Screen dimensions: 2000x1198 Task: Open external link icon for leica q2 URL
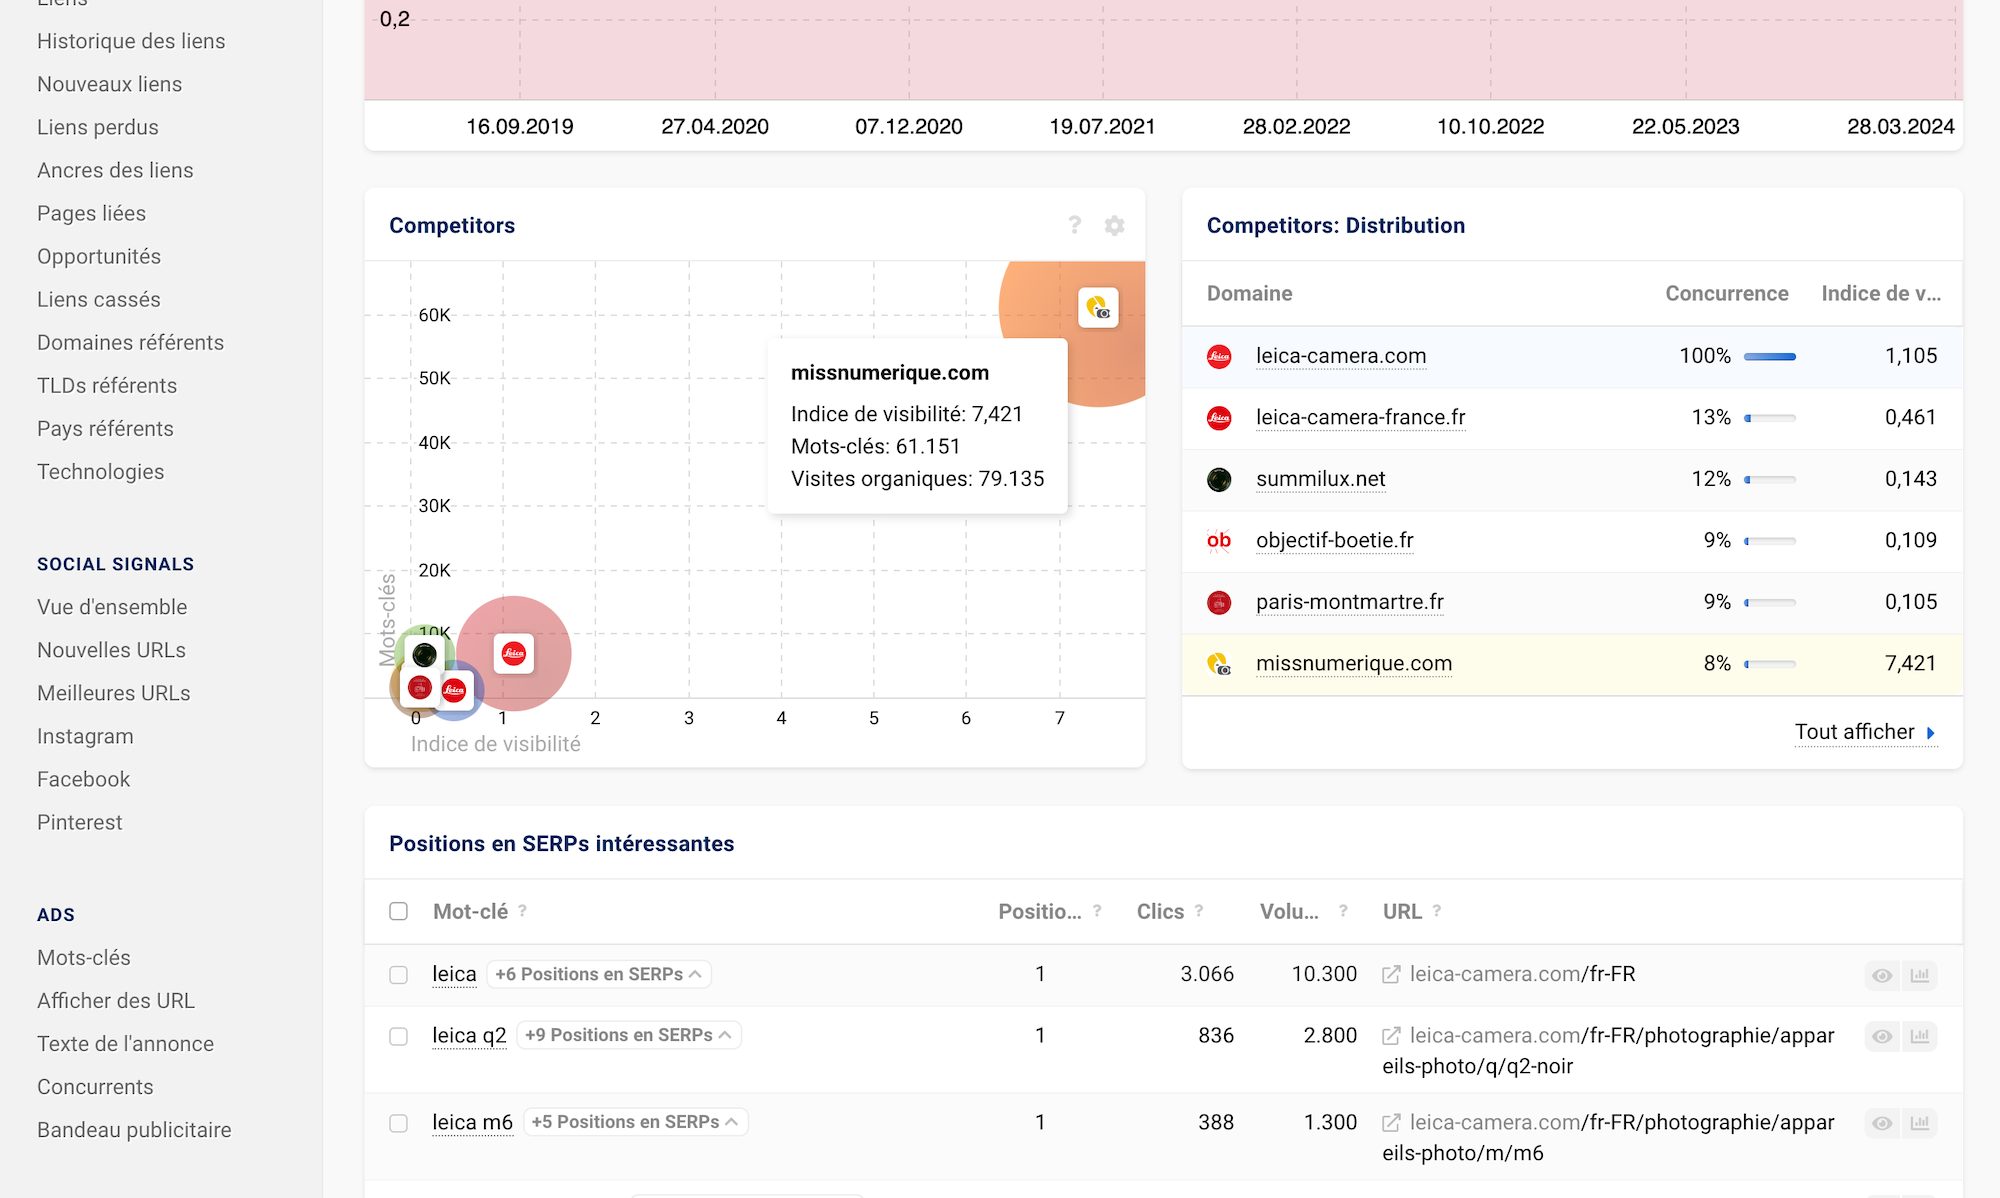click(x=1391, y=1036)
